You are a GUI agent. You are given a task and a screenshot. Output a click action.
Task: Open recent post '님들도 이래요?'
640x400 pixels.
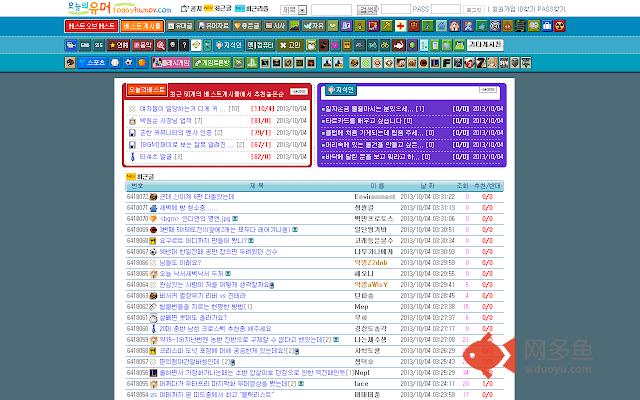click(180, 263)
